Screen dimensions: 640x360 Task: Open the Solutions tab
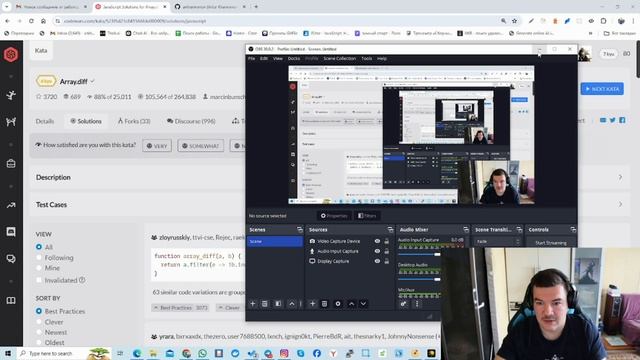(86, 121)
